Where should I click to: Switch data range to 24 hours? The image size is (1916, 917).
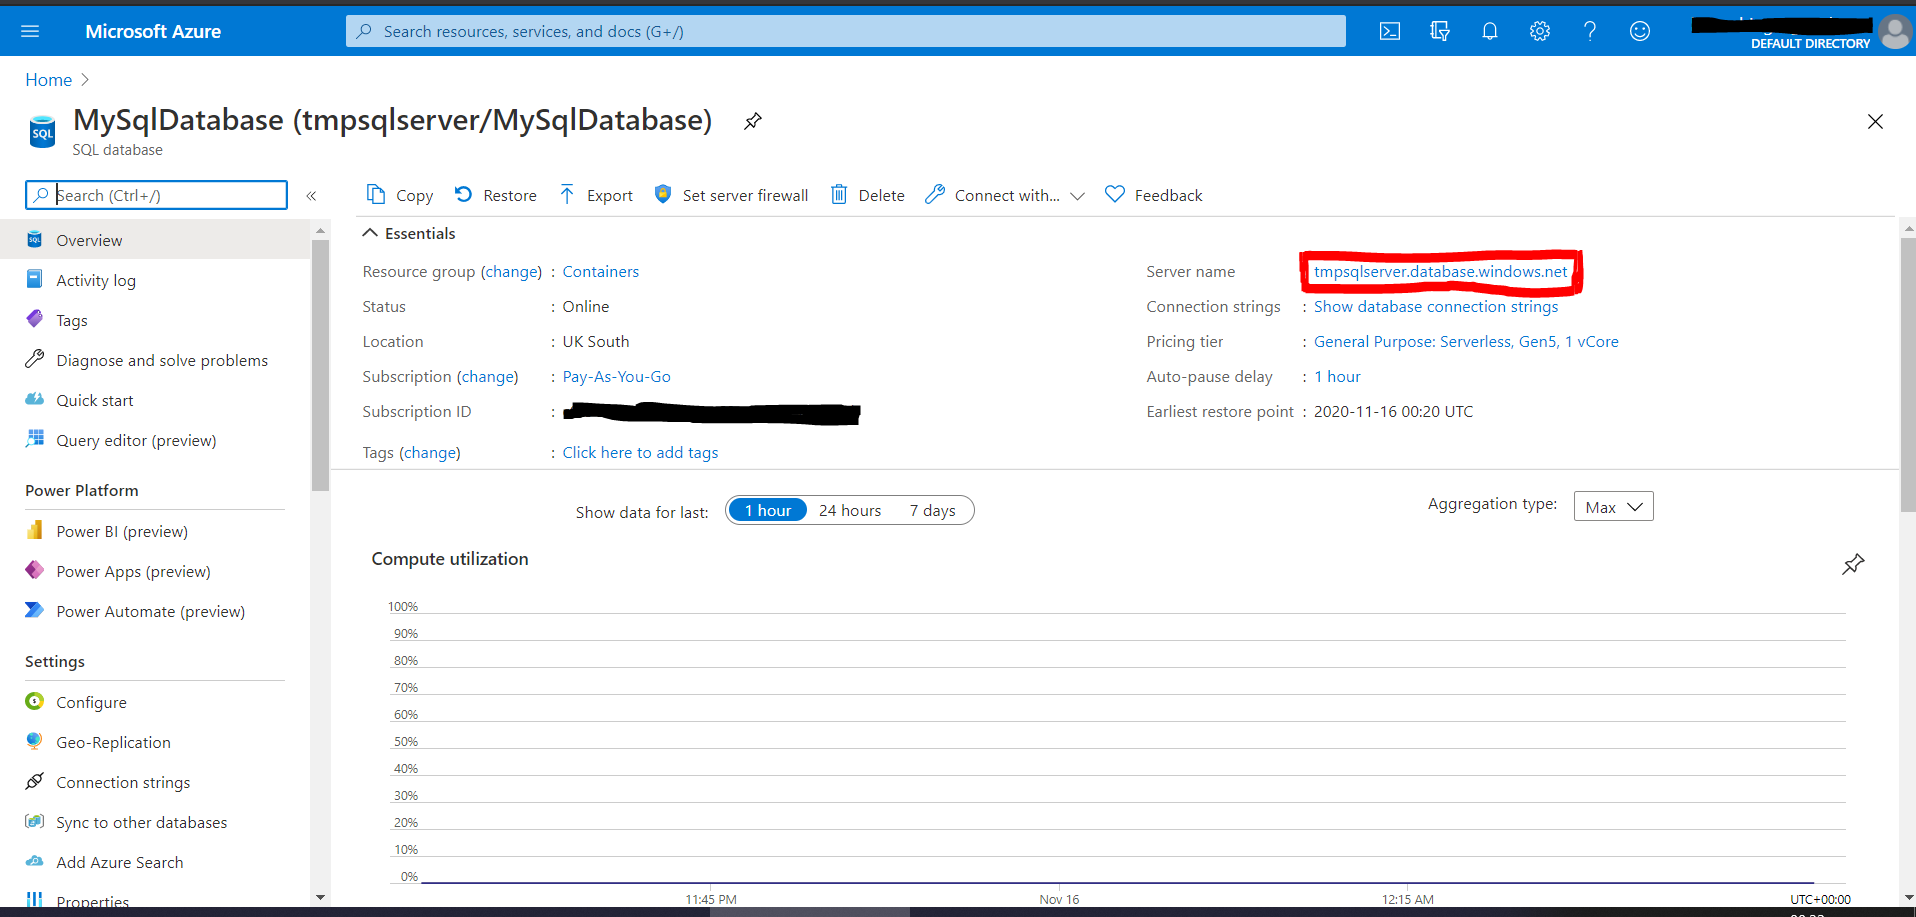849,510
